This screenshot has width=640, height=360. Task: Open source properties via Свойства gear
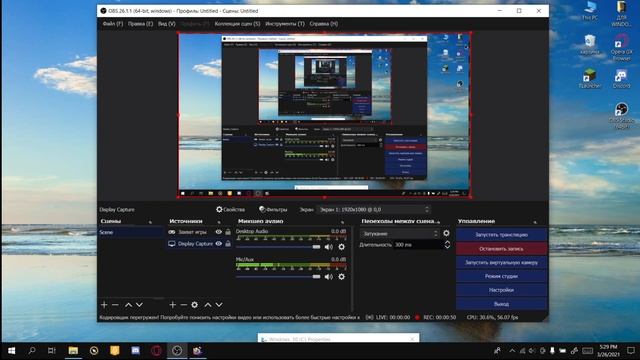(231, 209)
